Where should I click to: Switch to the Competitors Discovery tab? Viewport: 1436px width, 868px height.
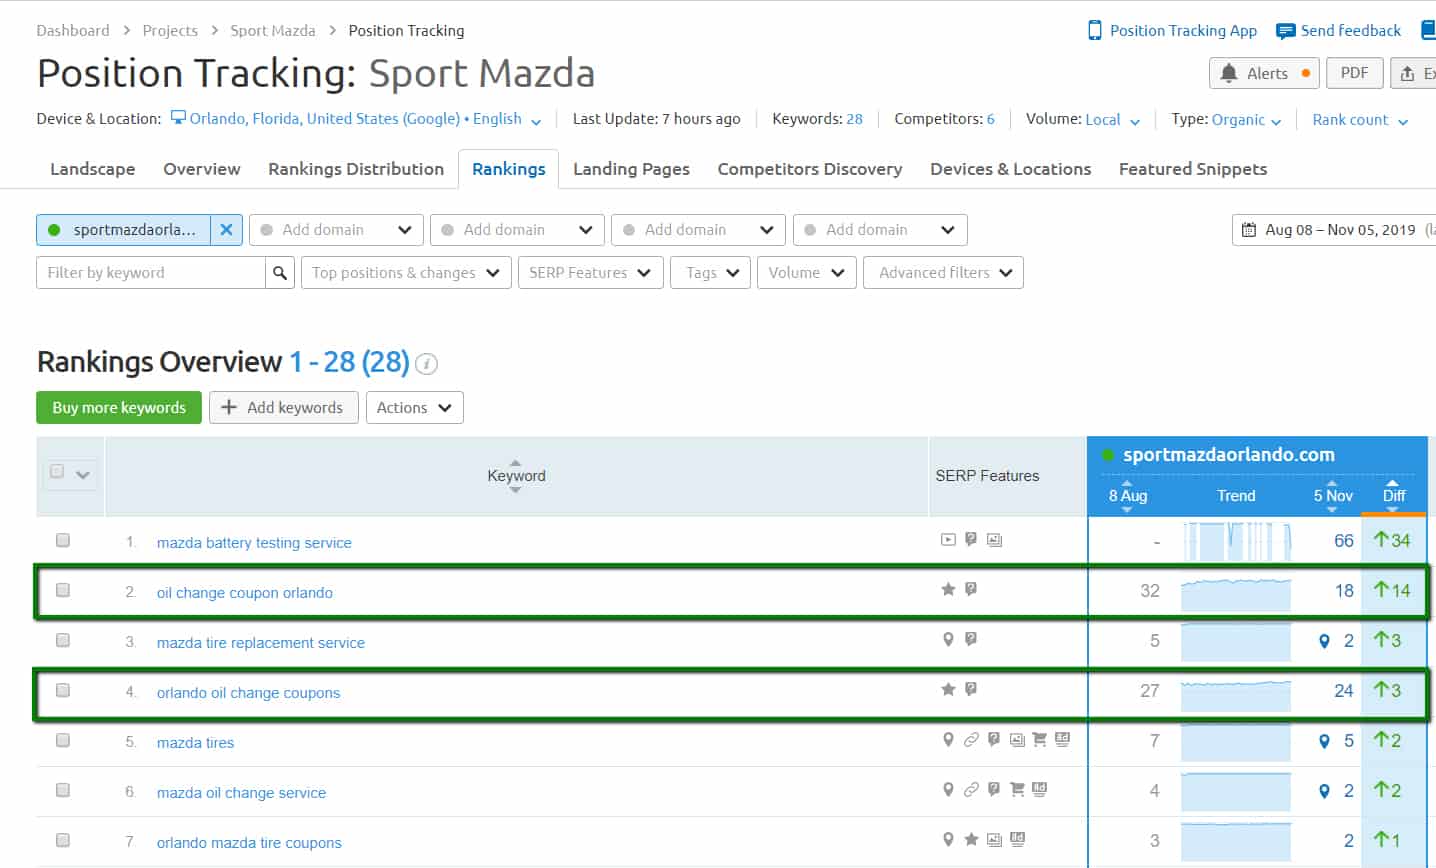tap(810, 169)
